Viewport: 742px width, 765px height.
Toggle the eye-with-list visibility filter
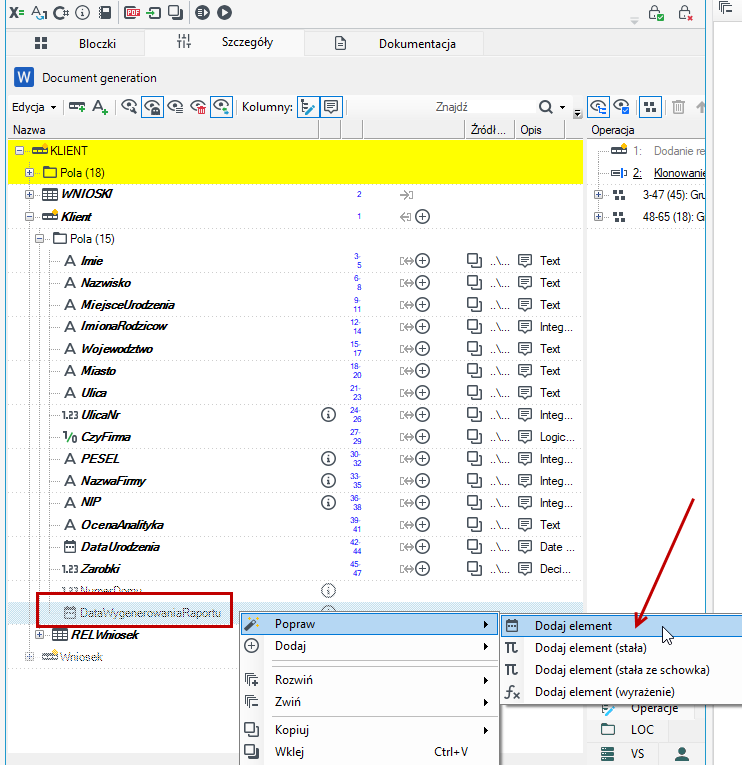coord(175,107)
